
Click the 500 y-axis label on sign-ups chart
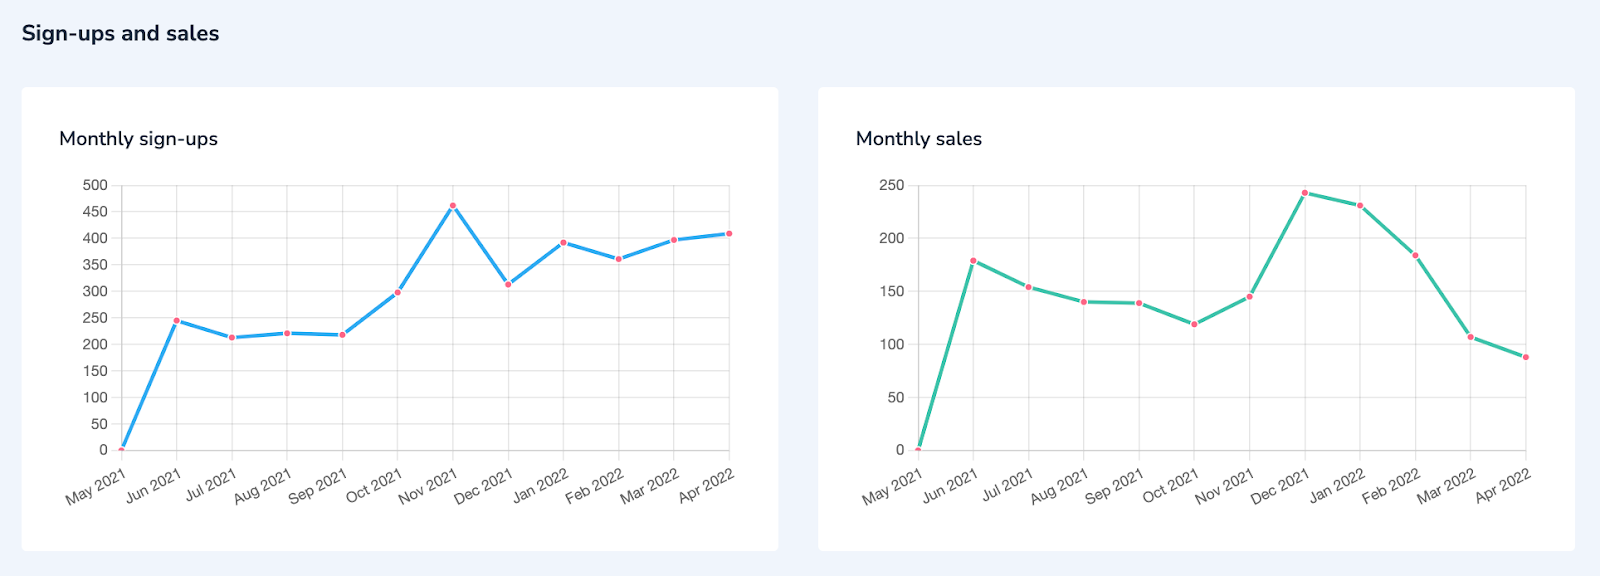[x=95, y=185]
